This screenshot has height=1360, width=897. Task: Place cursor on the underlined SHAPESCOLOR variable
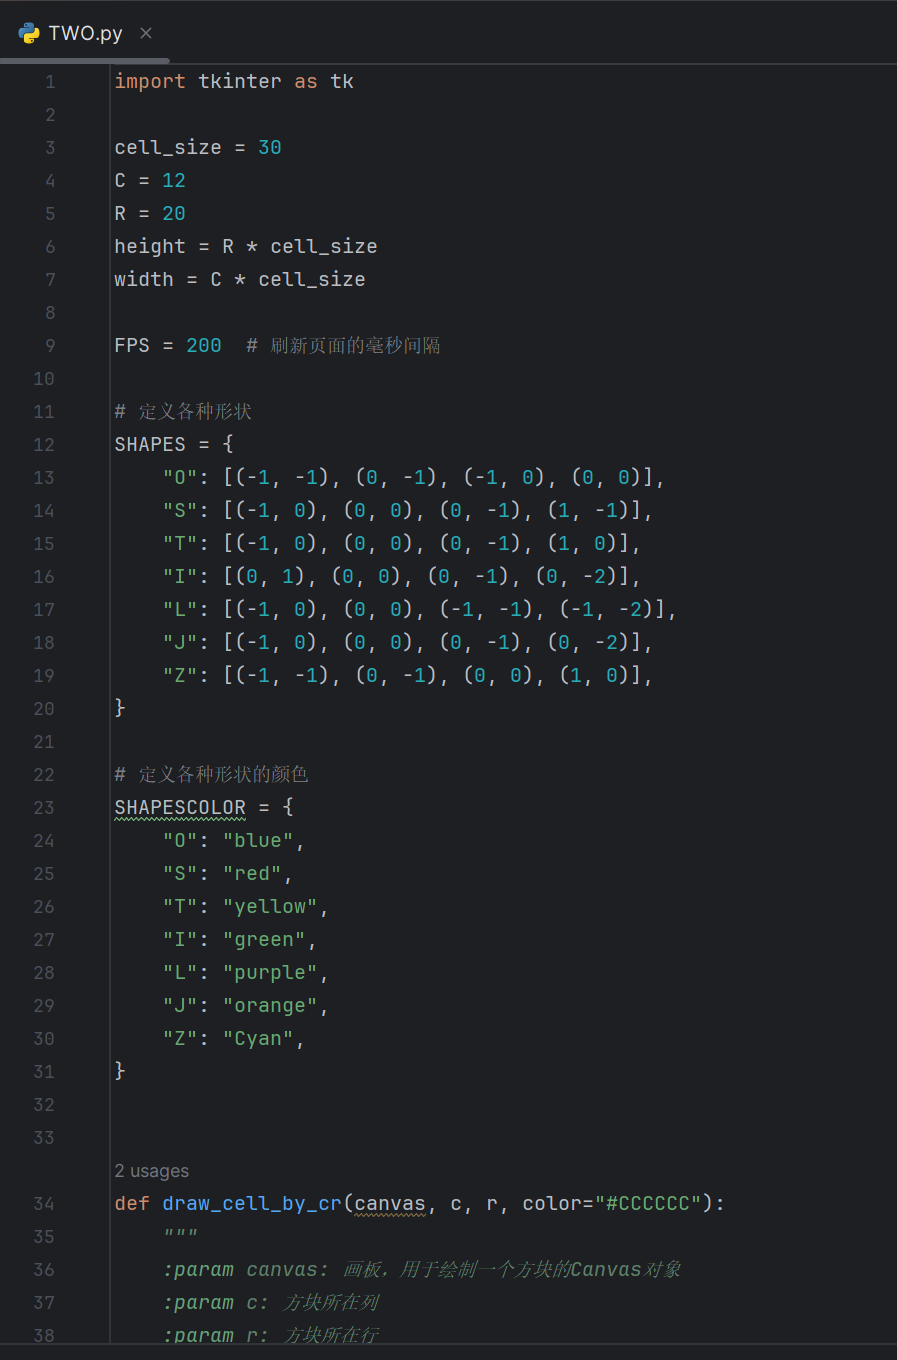[x=180, y=807]
